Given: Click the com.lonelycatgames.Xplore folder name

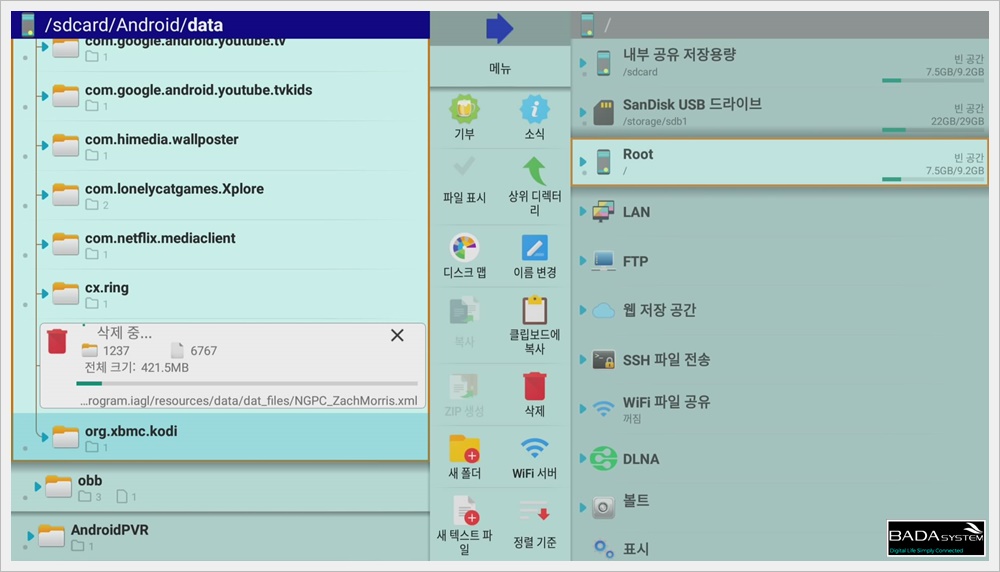Looking at the screenshot, I should 174,189.
